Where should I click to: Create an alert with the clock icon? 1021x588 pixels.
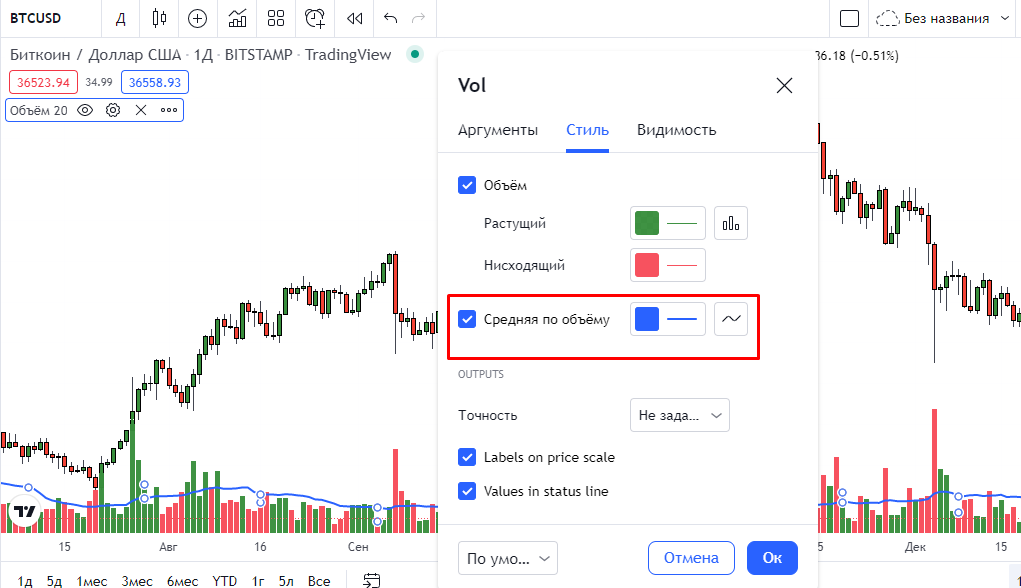(x=315, y=18)
